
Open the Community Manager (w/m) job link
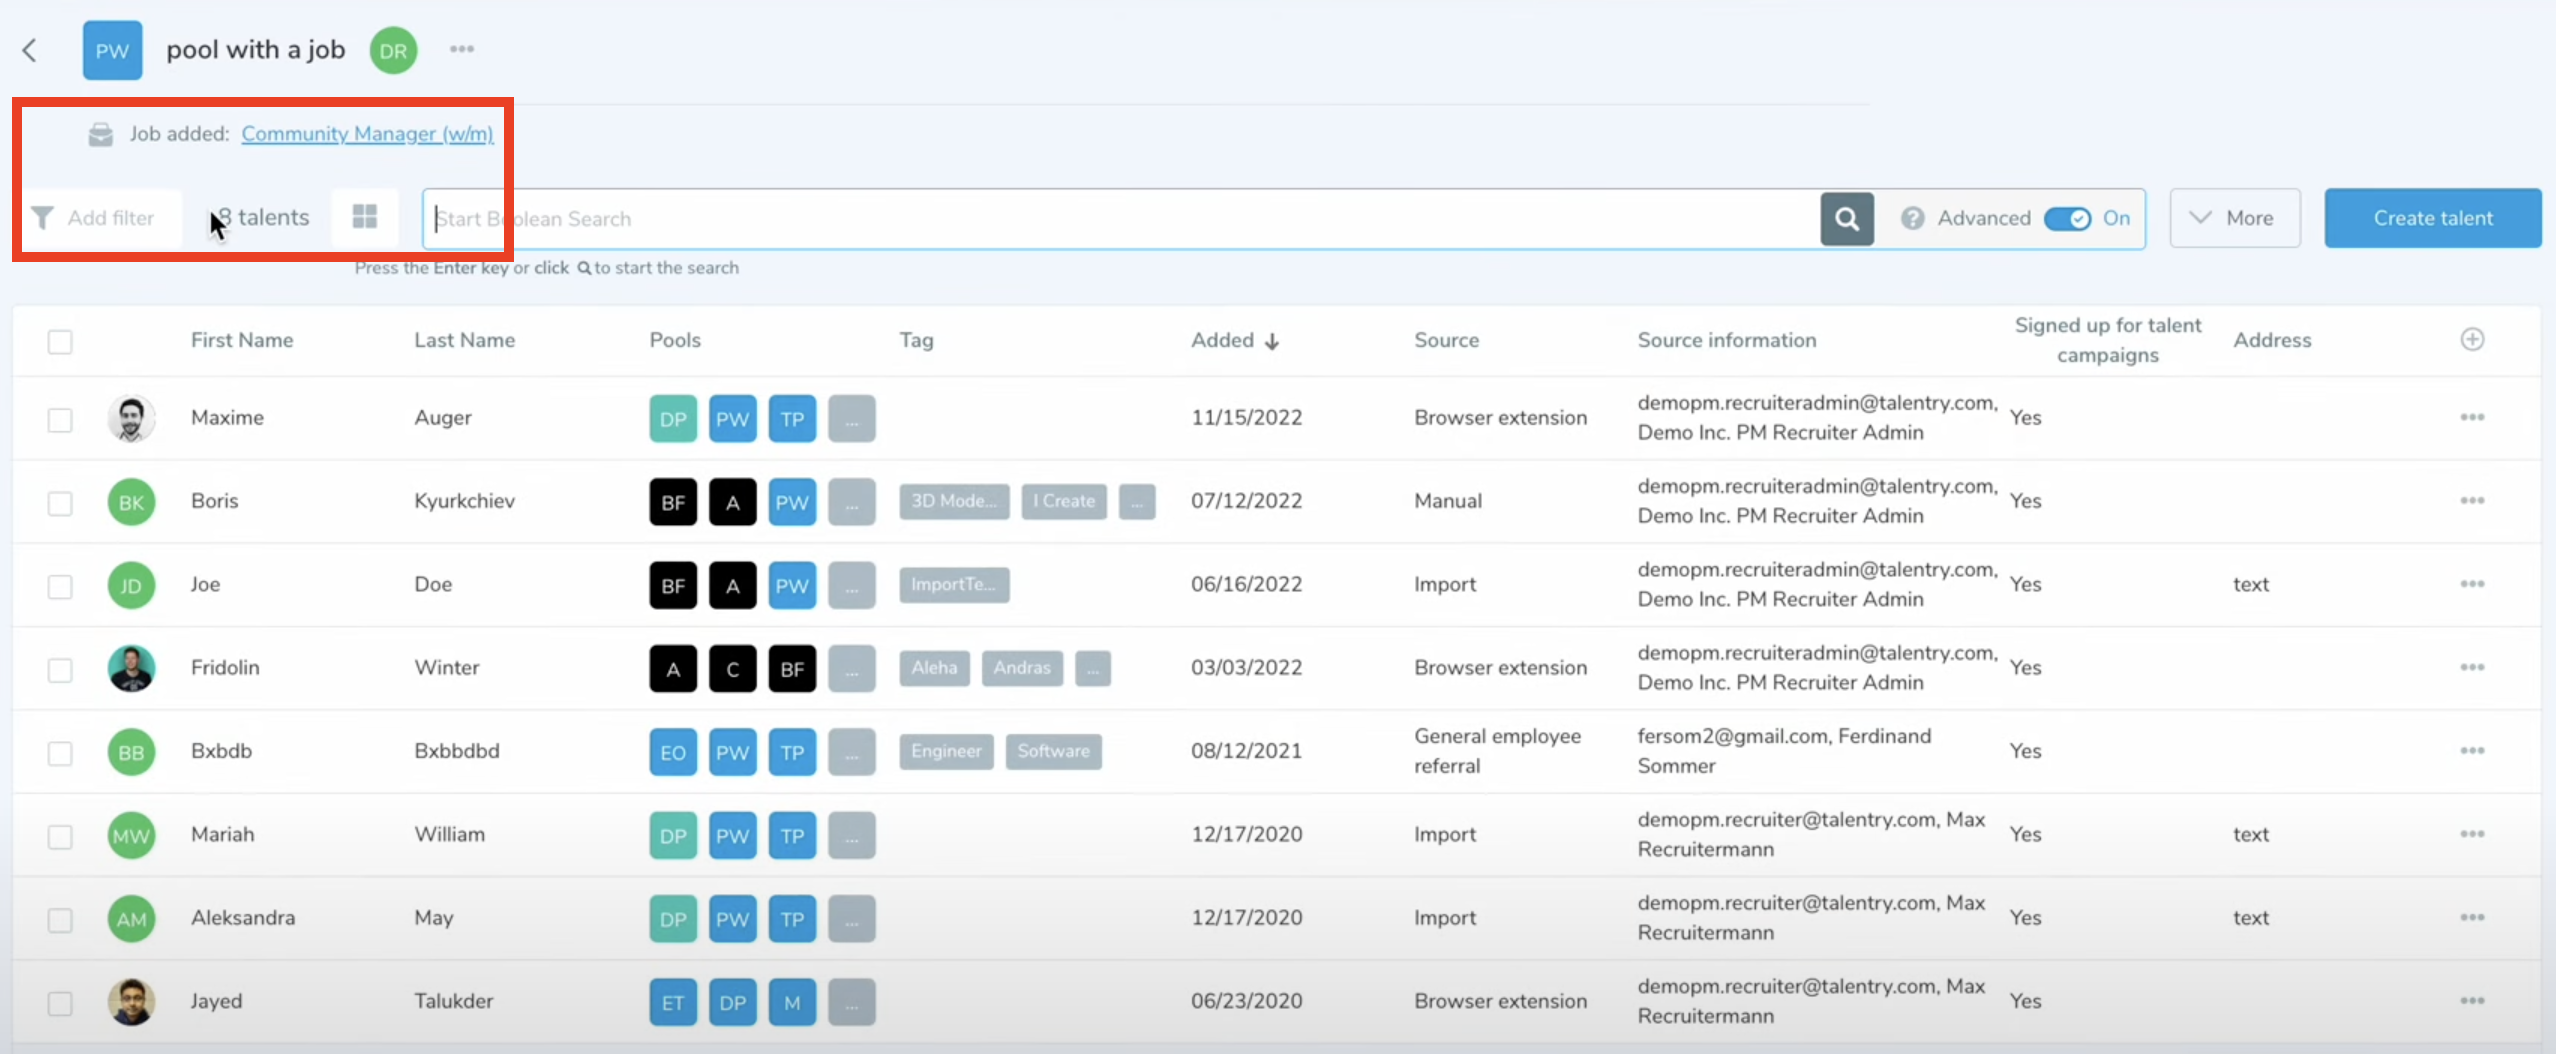[x=367, y=134]
